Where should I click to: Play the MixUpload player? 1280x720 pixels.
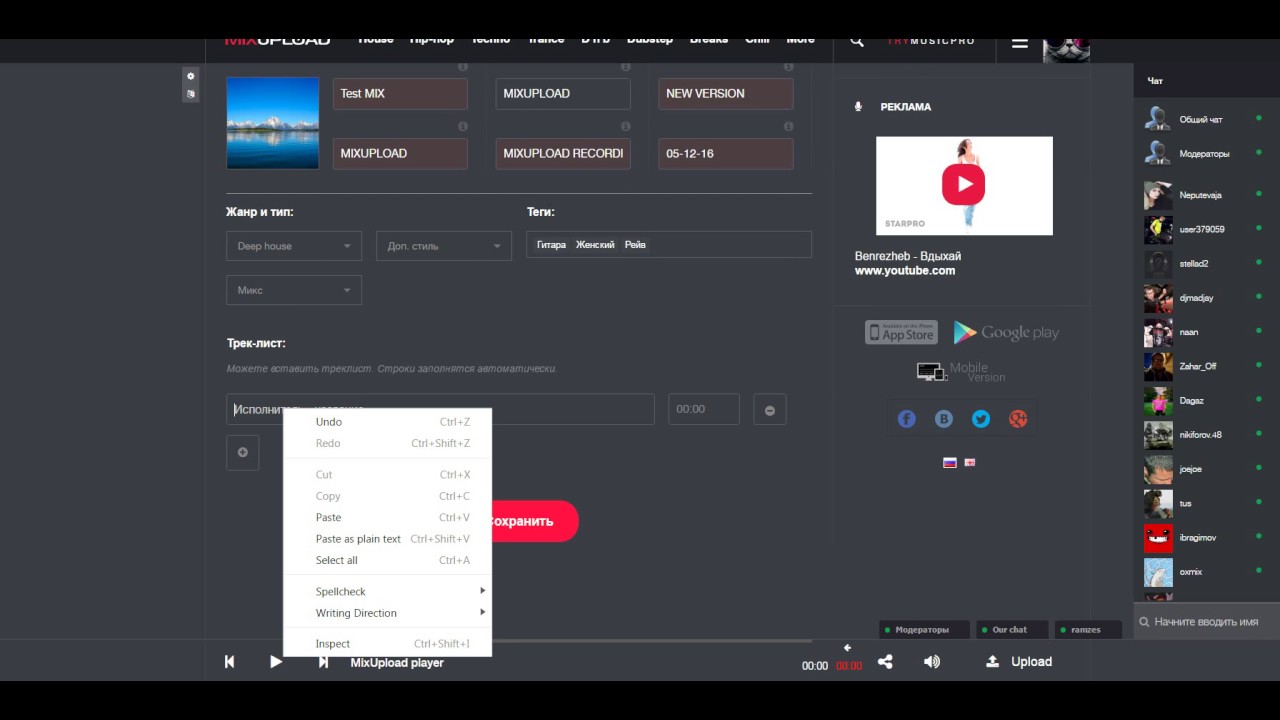(276, 662)
